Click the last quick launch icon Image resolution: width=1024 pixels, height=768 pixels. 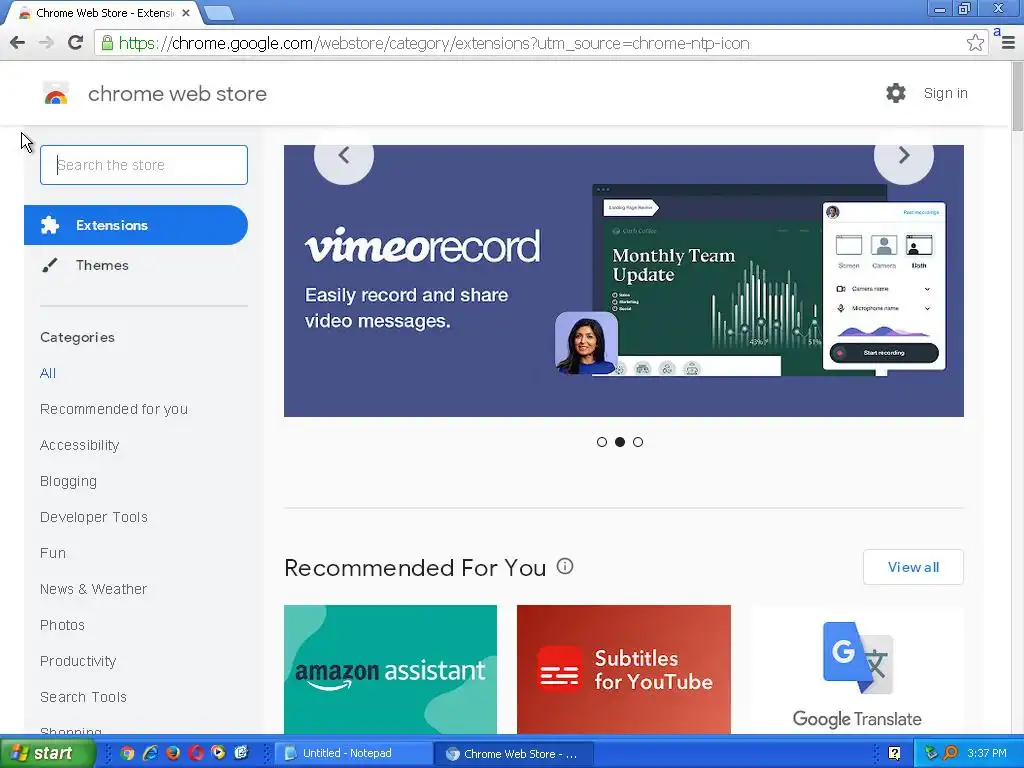coord(241,753)
